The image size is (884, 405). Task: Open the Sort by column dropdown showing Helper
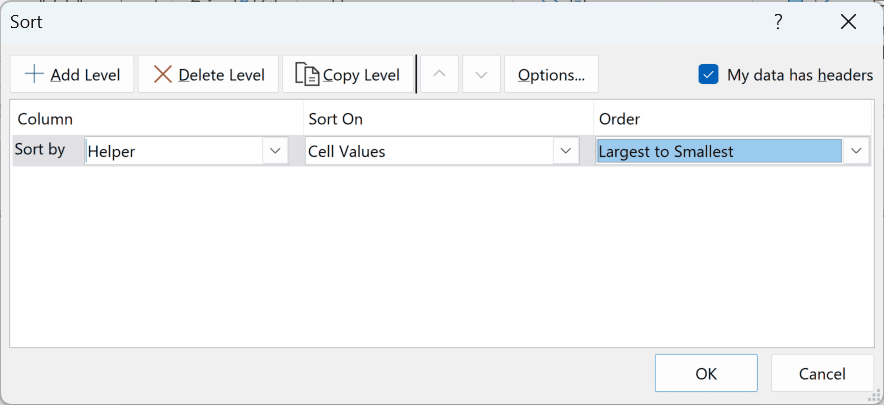[x=275, y=151]
